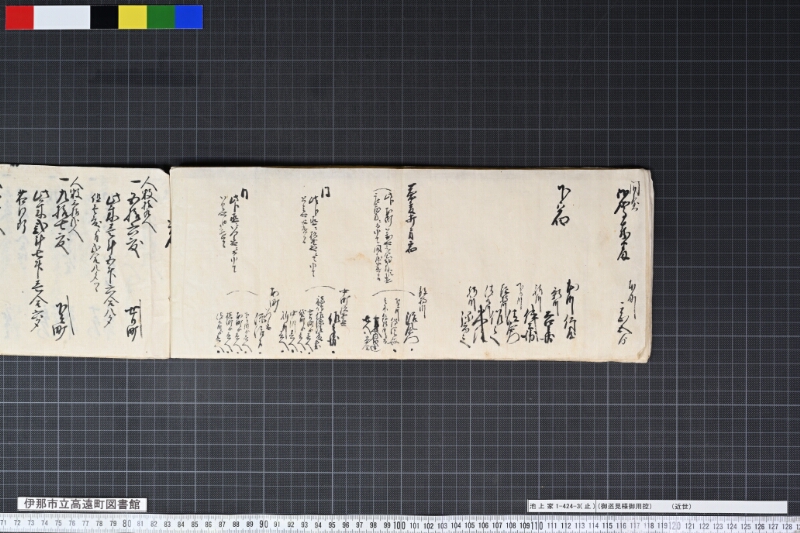
Task: Select the 120 mark on the ruler
Action: (674, 526)
